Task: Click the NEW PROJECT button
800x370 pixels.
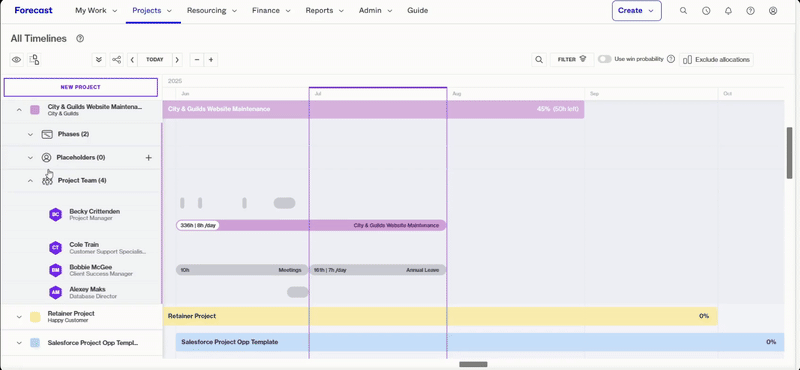Action: coord(81,87)
